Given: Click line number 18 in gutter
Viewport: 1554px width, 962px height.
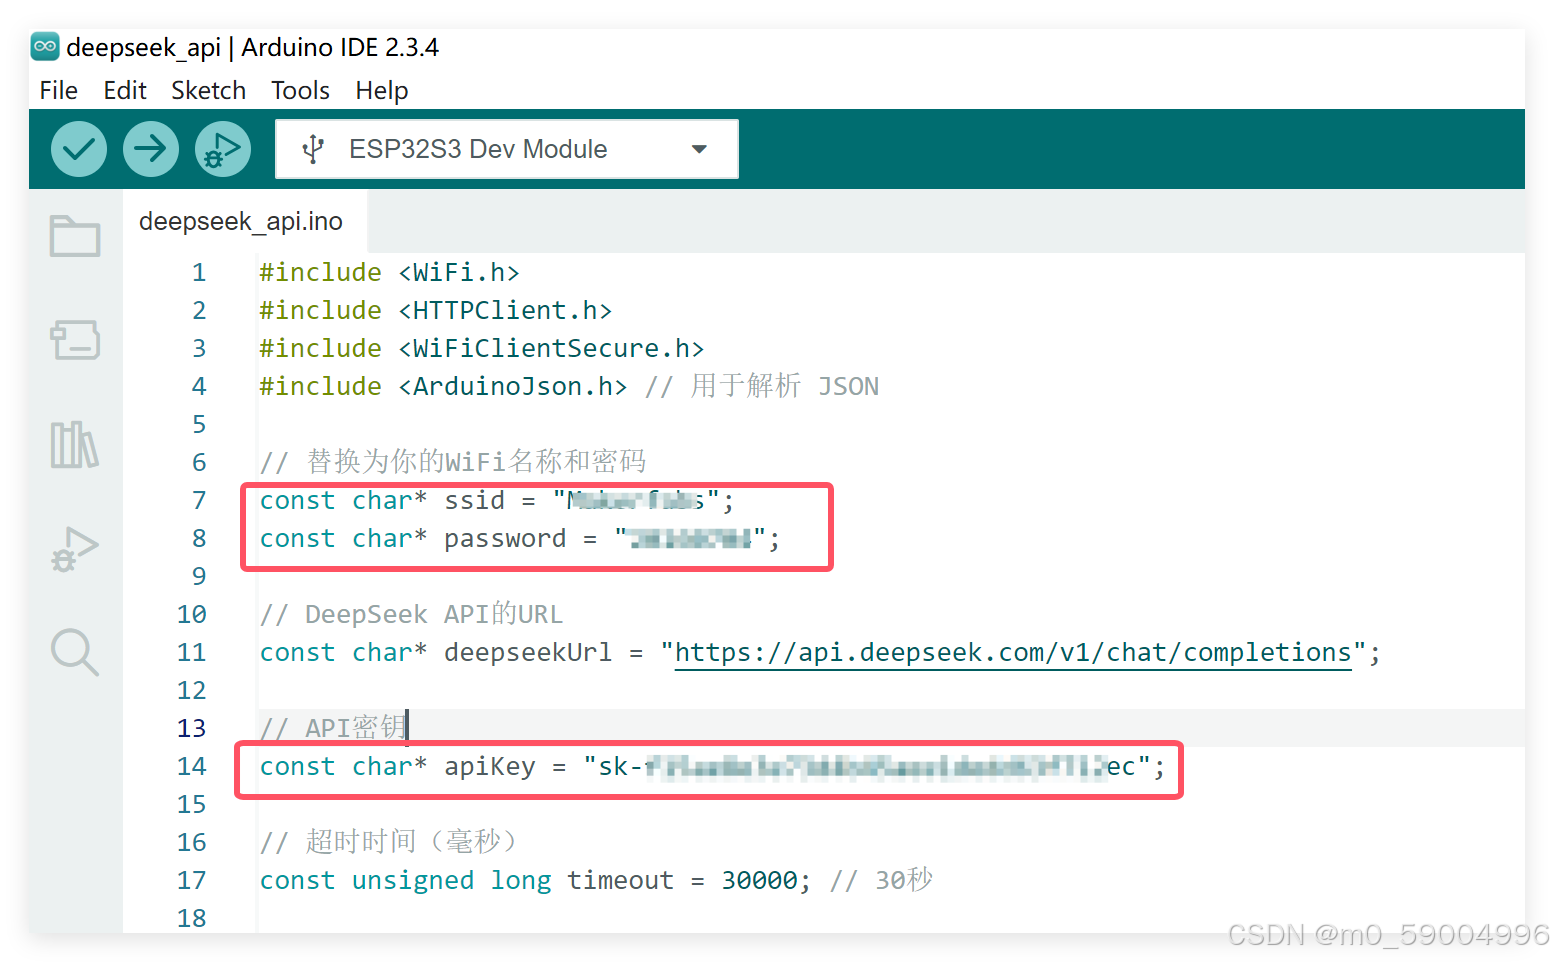Looking at the screenshot, I should point(192,919).
